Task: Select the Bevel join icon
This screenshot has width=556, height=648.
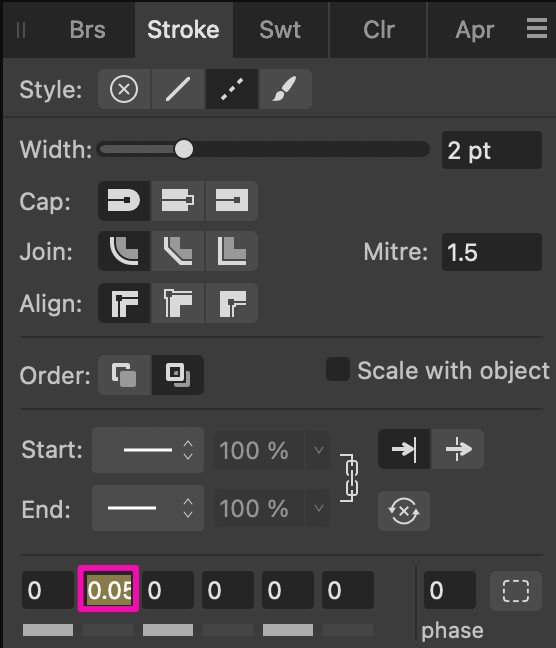Action: point(178,251)
